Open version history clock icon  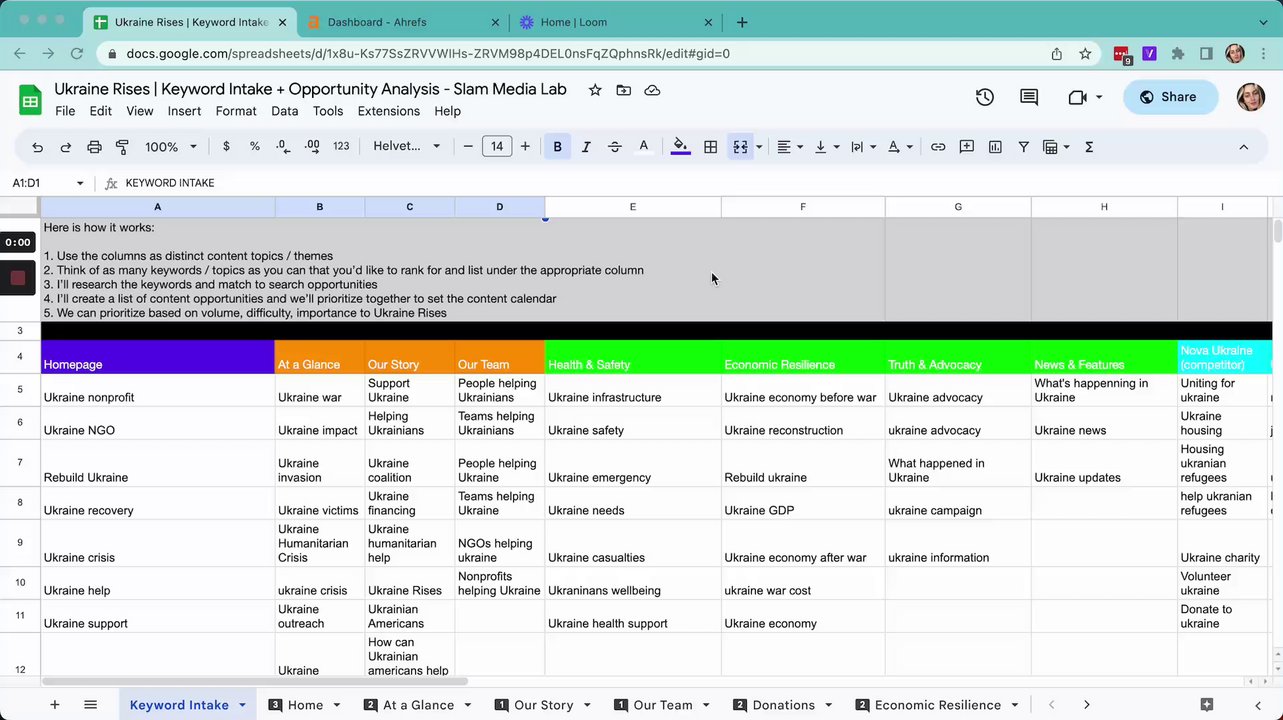point(985,97)
